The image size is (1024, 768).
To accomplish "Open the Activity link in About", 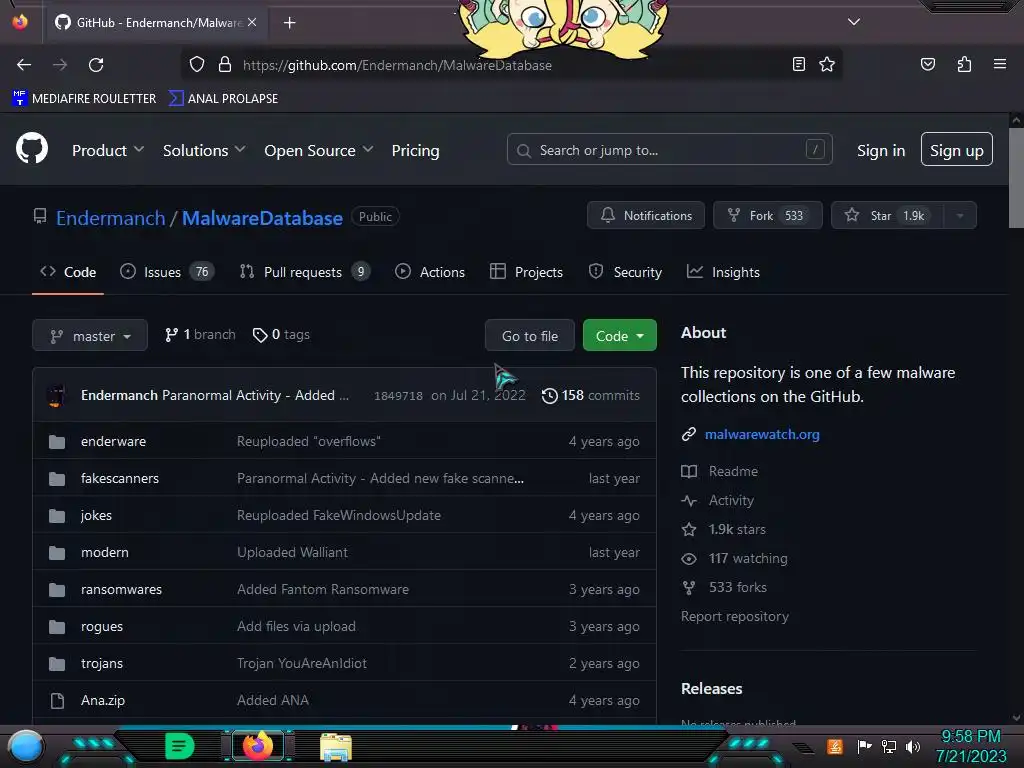I will [x=718, y=500].
